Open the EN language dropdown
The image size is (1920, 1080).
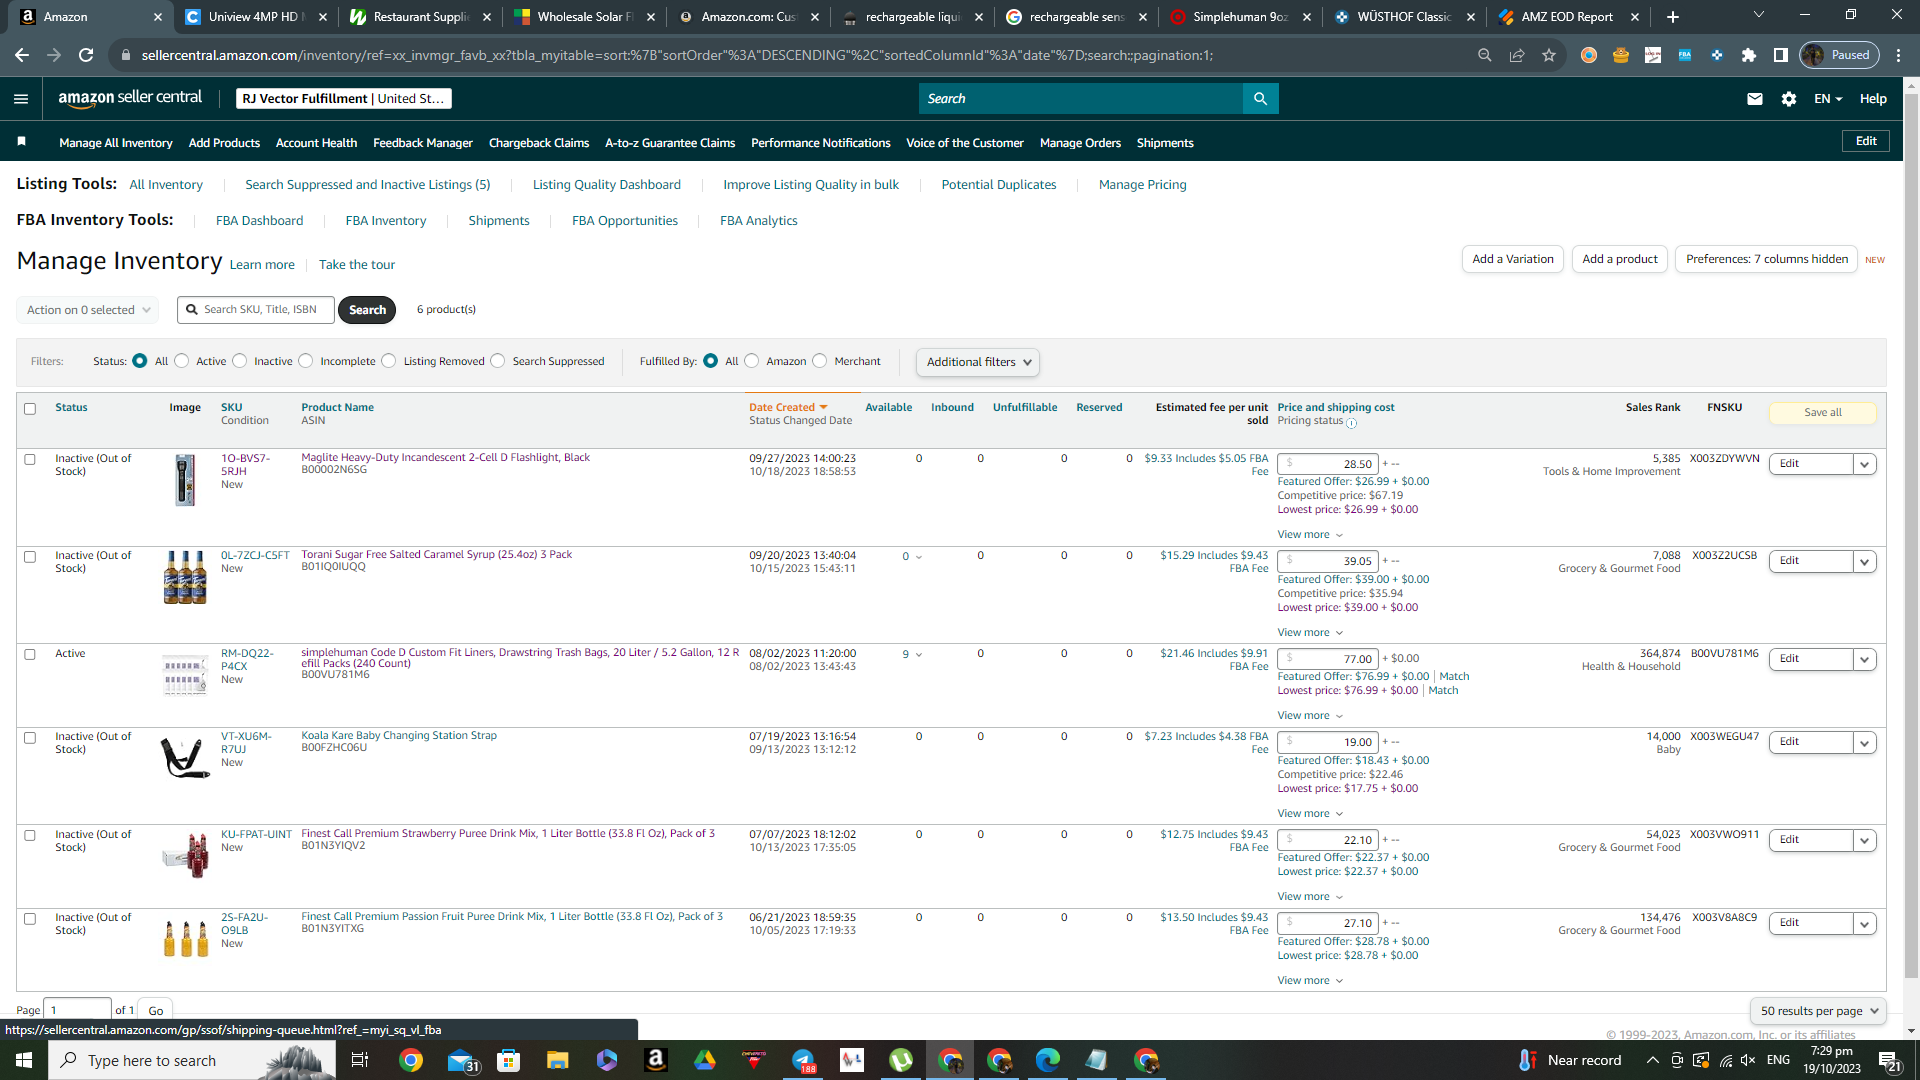point(1828,99)
